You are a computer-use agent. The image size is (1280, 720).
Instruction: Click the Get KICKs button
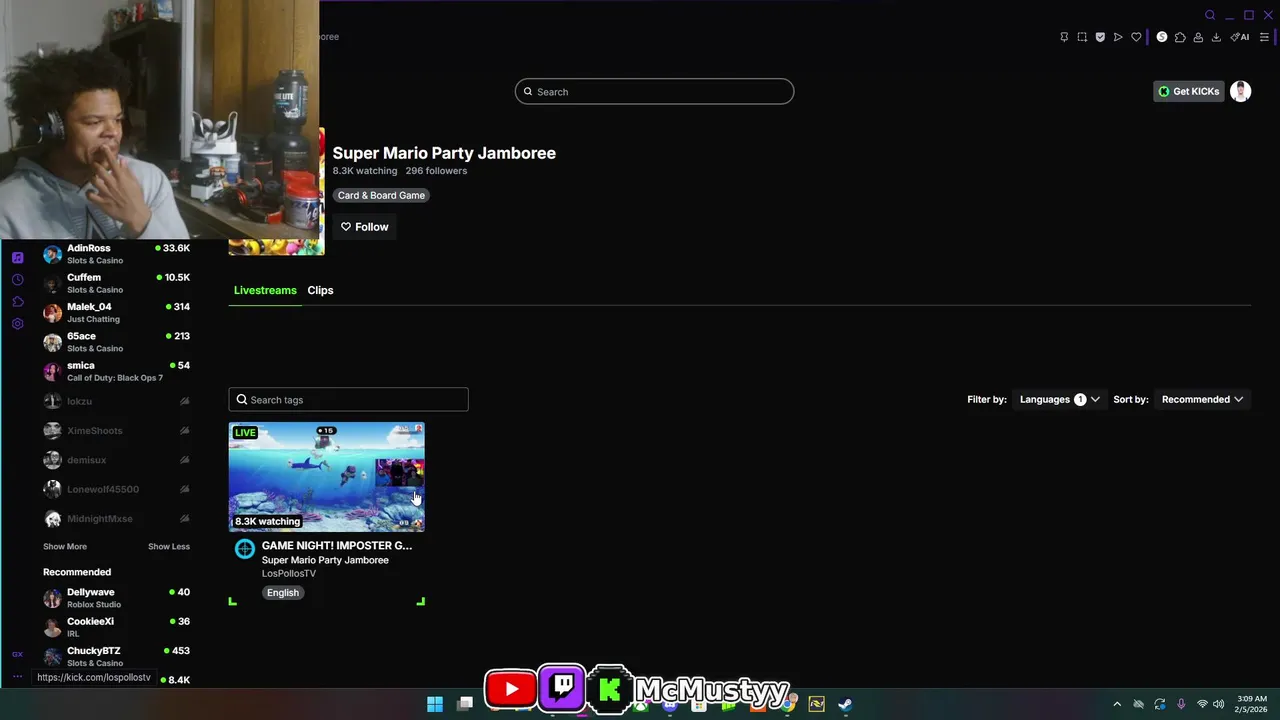[1189, 91]
